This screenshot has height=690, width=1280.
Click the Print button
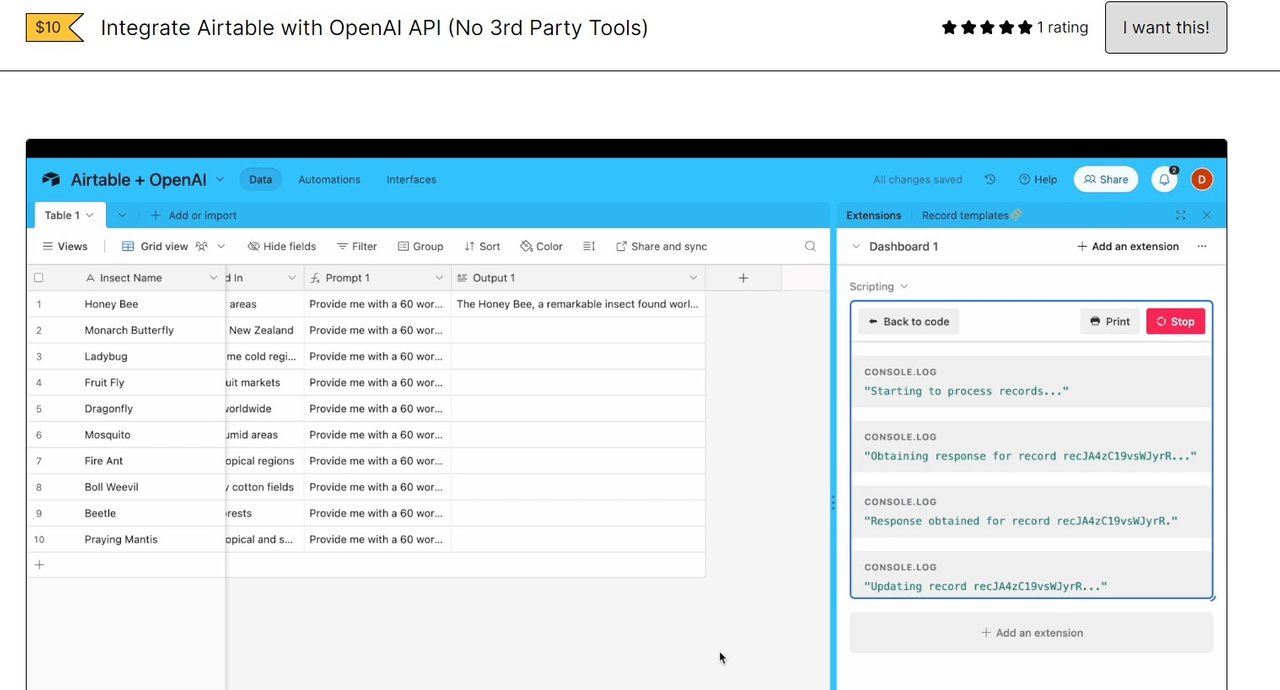1109,322
